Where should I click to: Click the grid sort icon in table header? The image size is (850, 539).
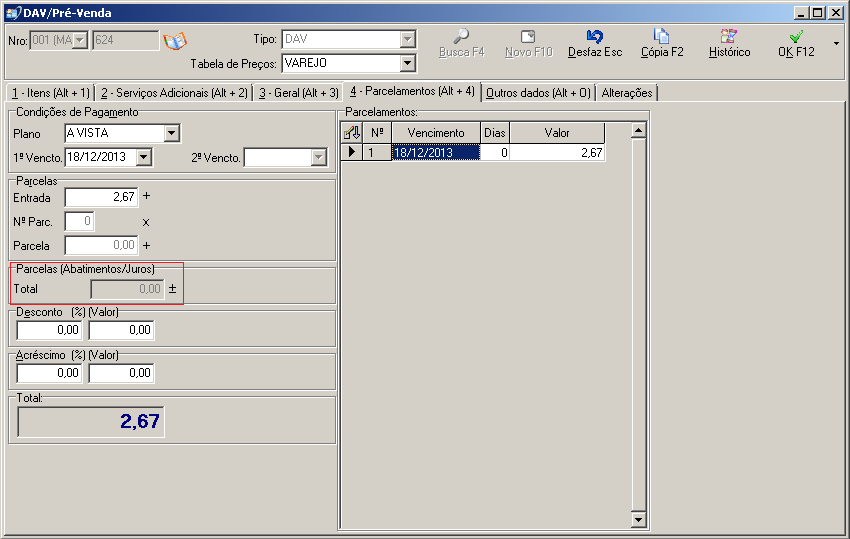[351, 133]
